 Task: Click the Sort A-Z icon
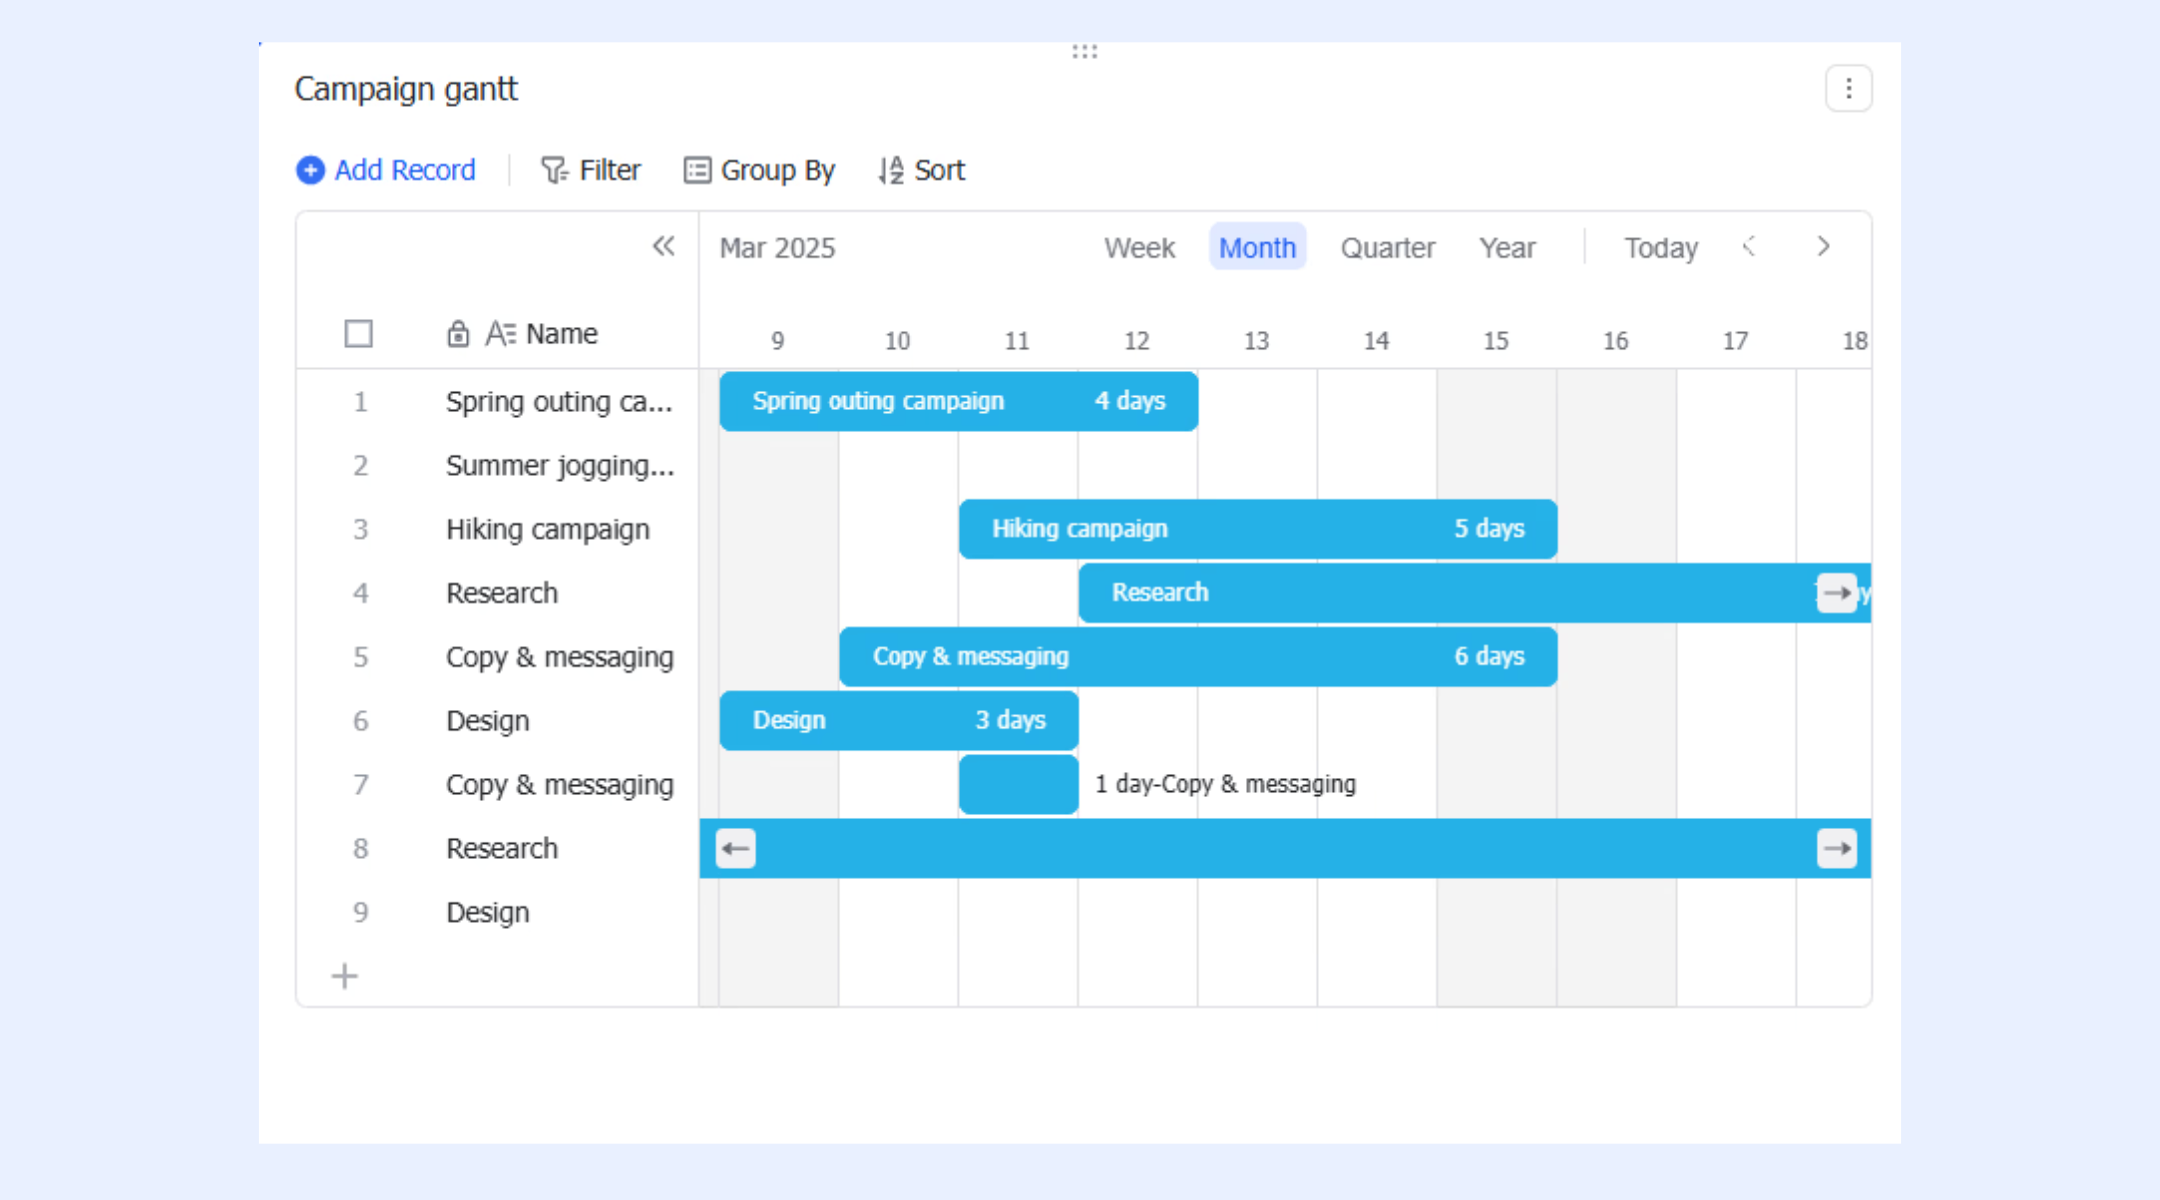click(891, 170)
